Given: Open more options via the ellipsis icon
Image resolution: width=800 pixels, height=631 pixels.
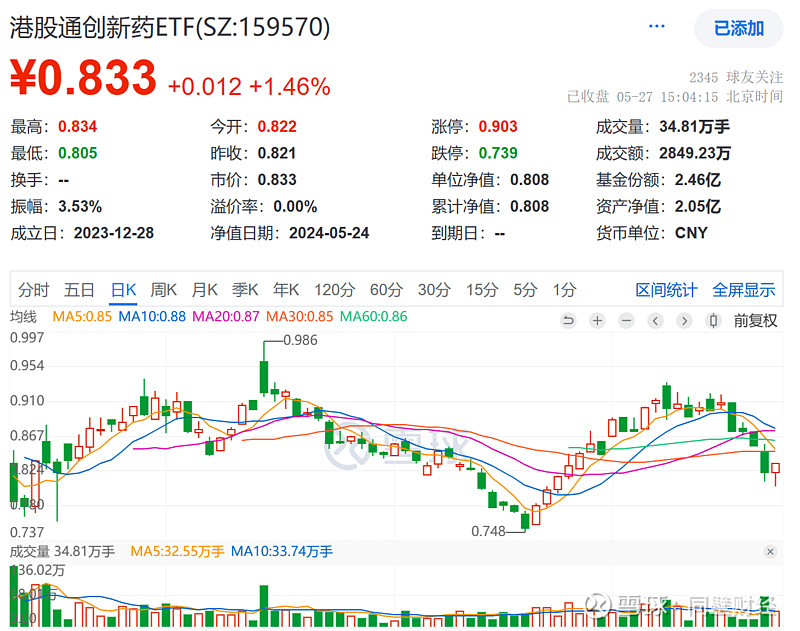Looking at the screenshot, I should coord(656,24).
